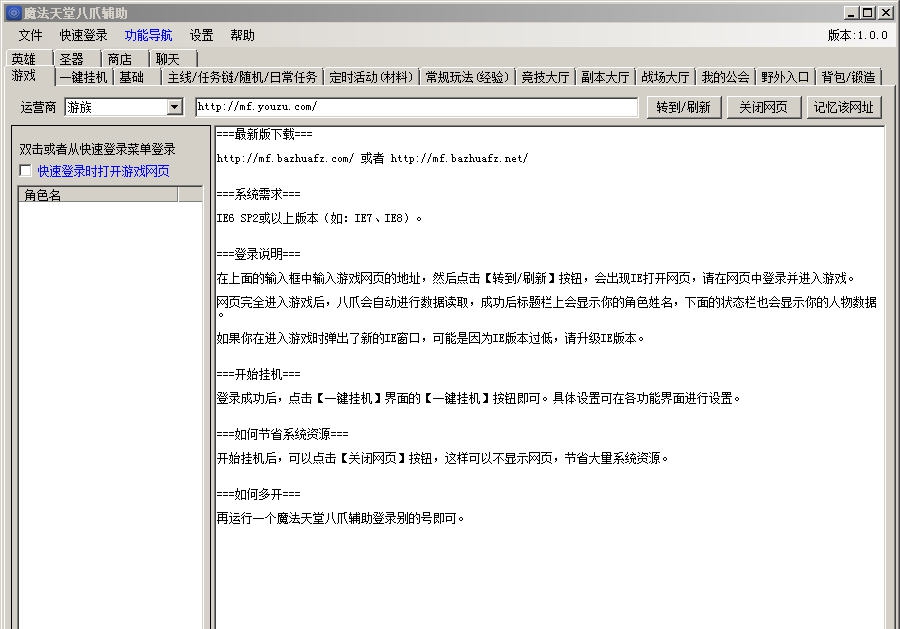
Task: Open the 商店 tab
Action: click(x=121, y=58)
